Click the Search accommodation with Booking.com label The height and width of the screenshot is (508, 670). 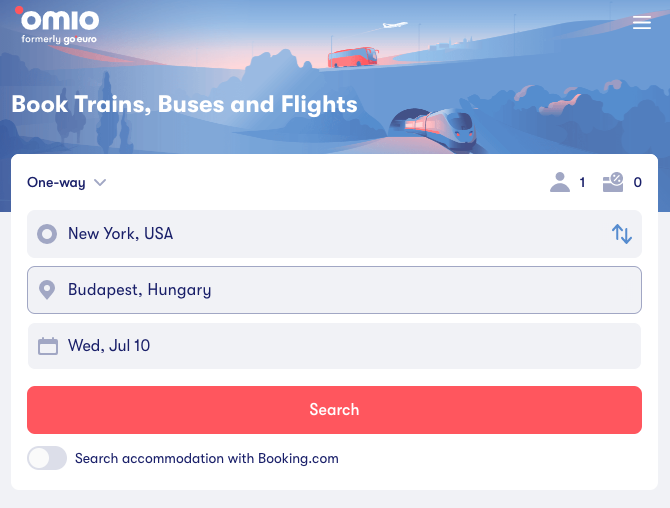[207, 459]
